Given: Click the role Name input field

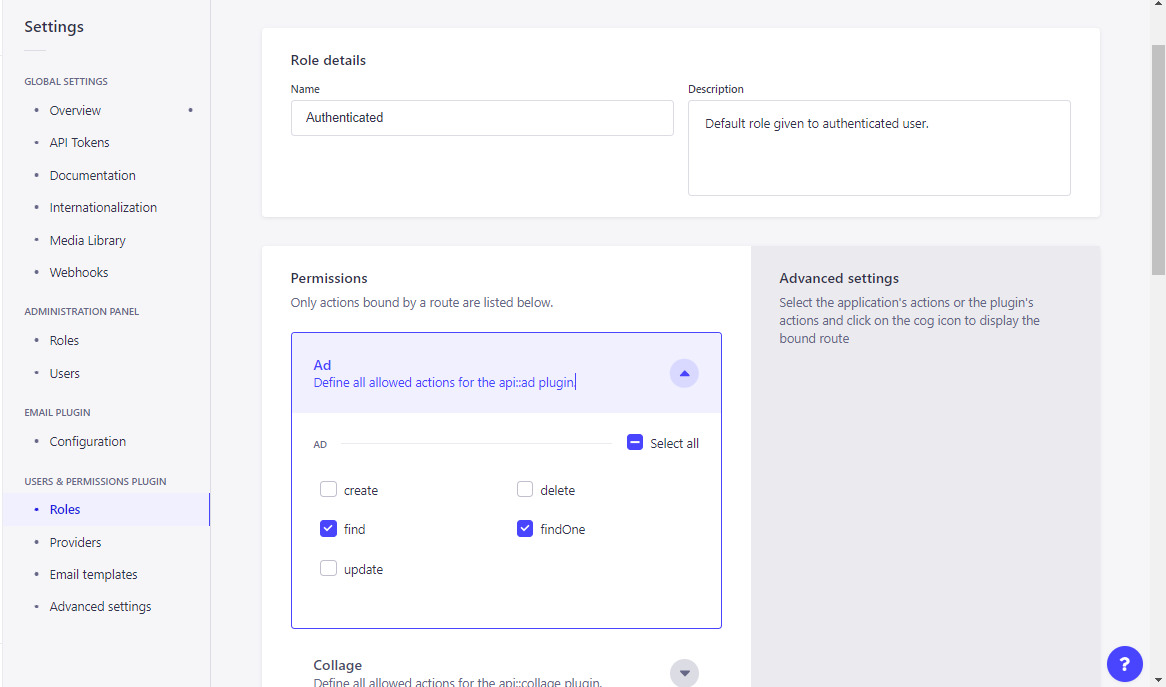Looking at the screenshot, I should coord(482,118).
